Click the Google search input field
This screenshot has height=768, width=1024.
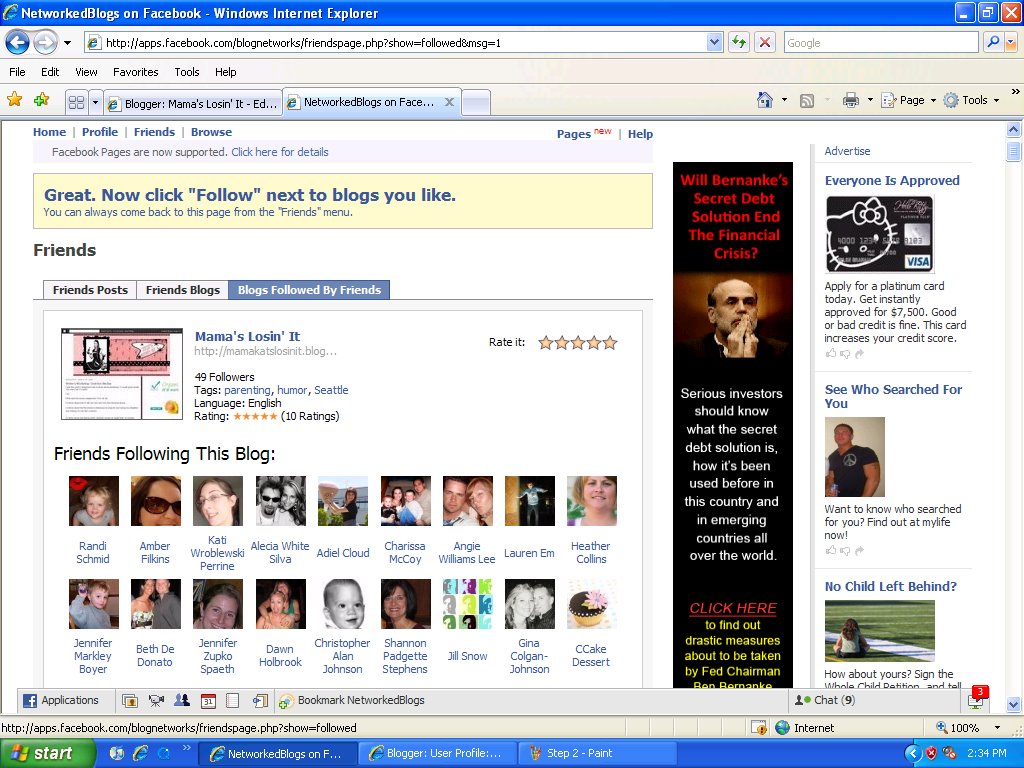coord(880,42)
